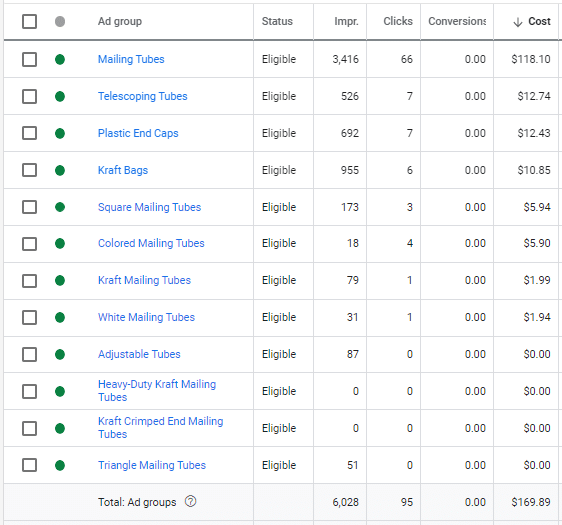The height and width of the screenshot is (525, 562).
Task: Open the Colored Mailing Tubes ad group
Action: pyautogui.click(x=151, y=243)
